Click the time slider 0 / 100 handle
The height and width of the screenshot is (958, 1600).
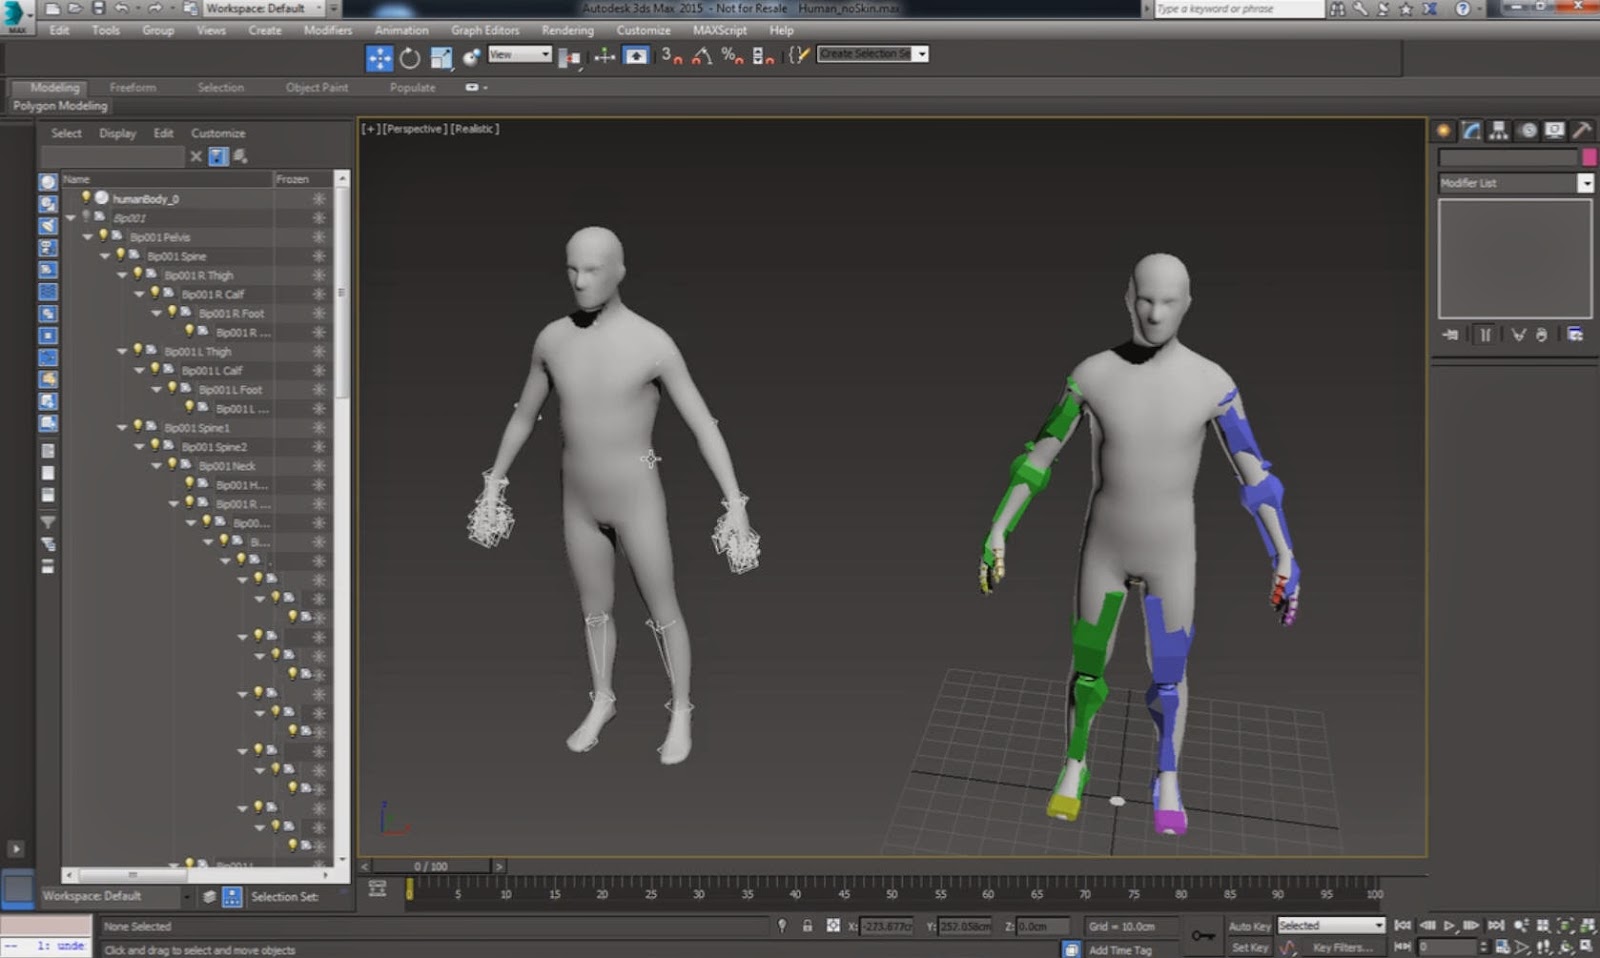click(431, 866)
